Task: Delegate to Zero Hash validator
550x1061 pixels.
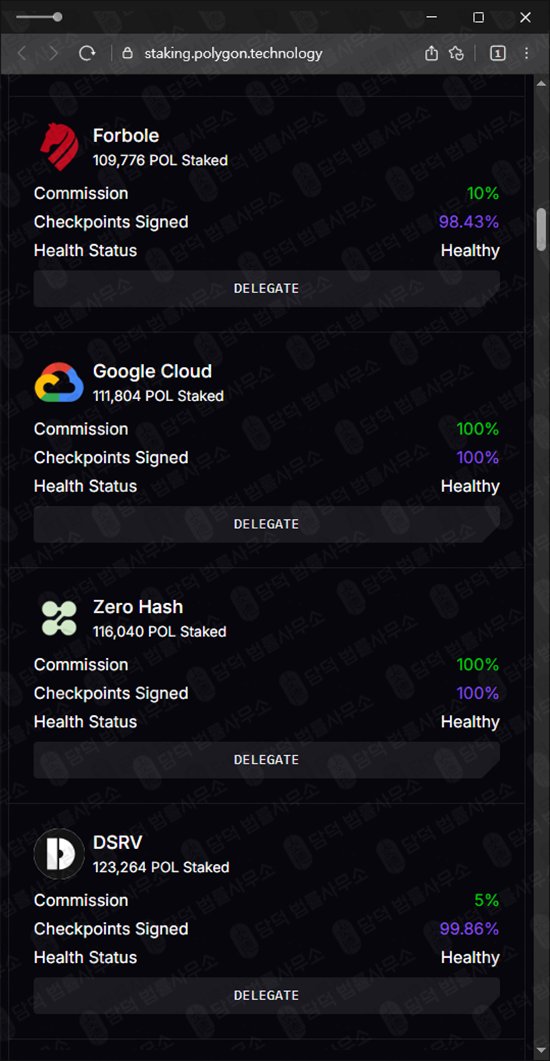Action: click(x=267, y=760)
